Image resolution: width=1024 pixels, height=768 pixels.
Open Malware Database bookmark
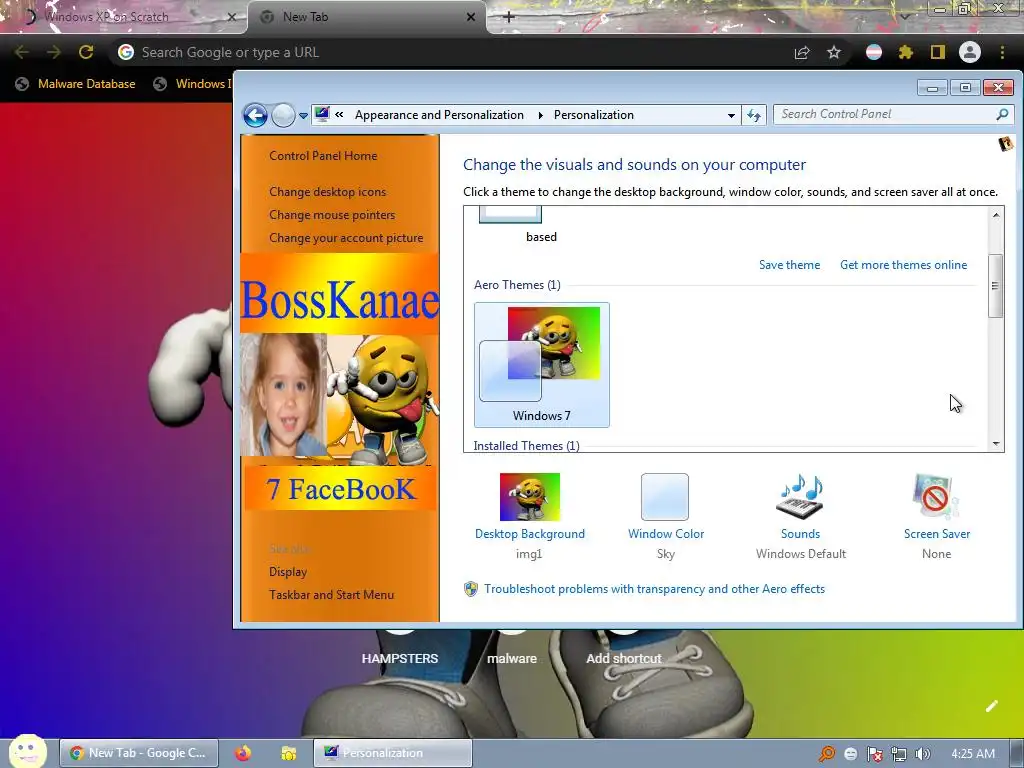[x=75, y=84]
